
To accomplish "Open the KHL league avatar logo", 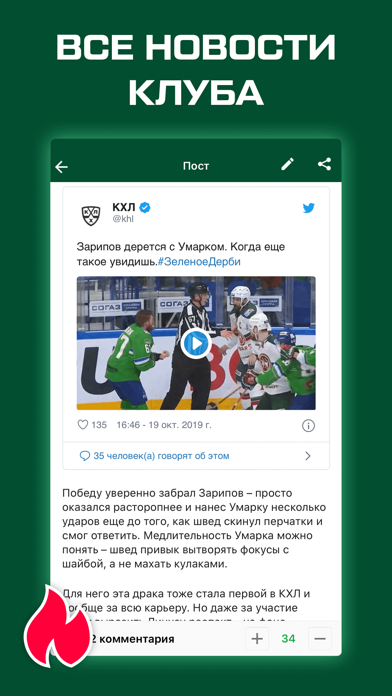I will pyautogui.click(x=91, y=215).
